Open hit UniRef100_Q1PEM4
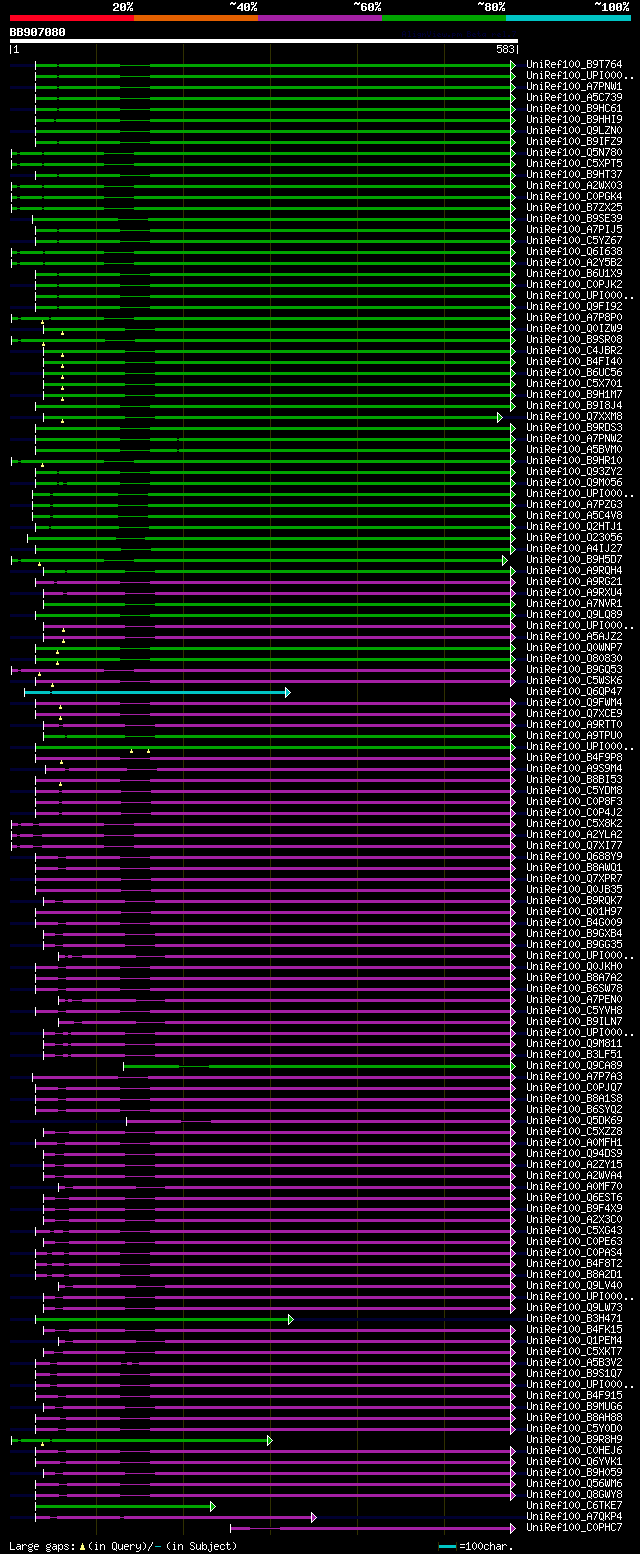 (x=574, y=1341)
